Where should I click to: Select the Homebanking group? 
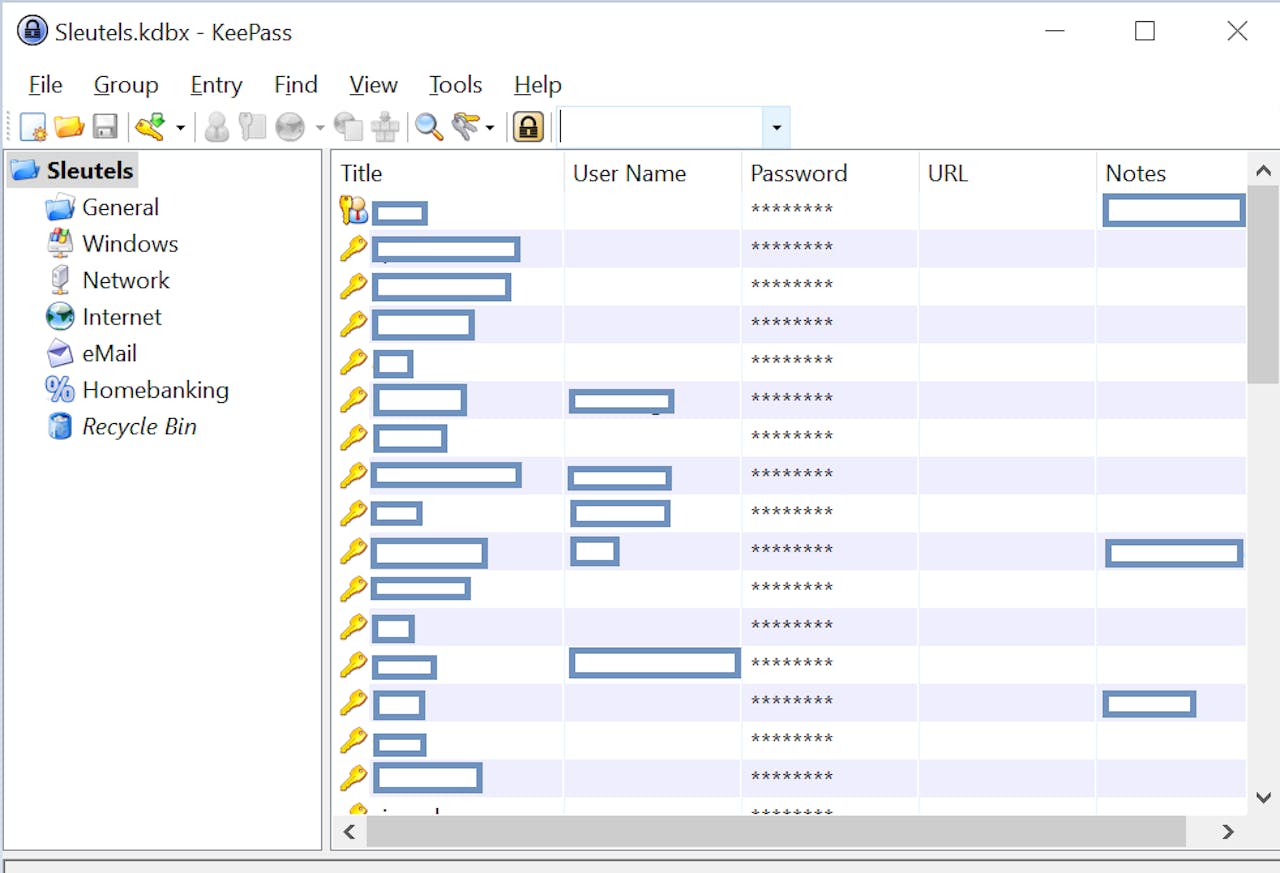tap(155, 390)
